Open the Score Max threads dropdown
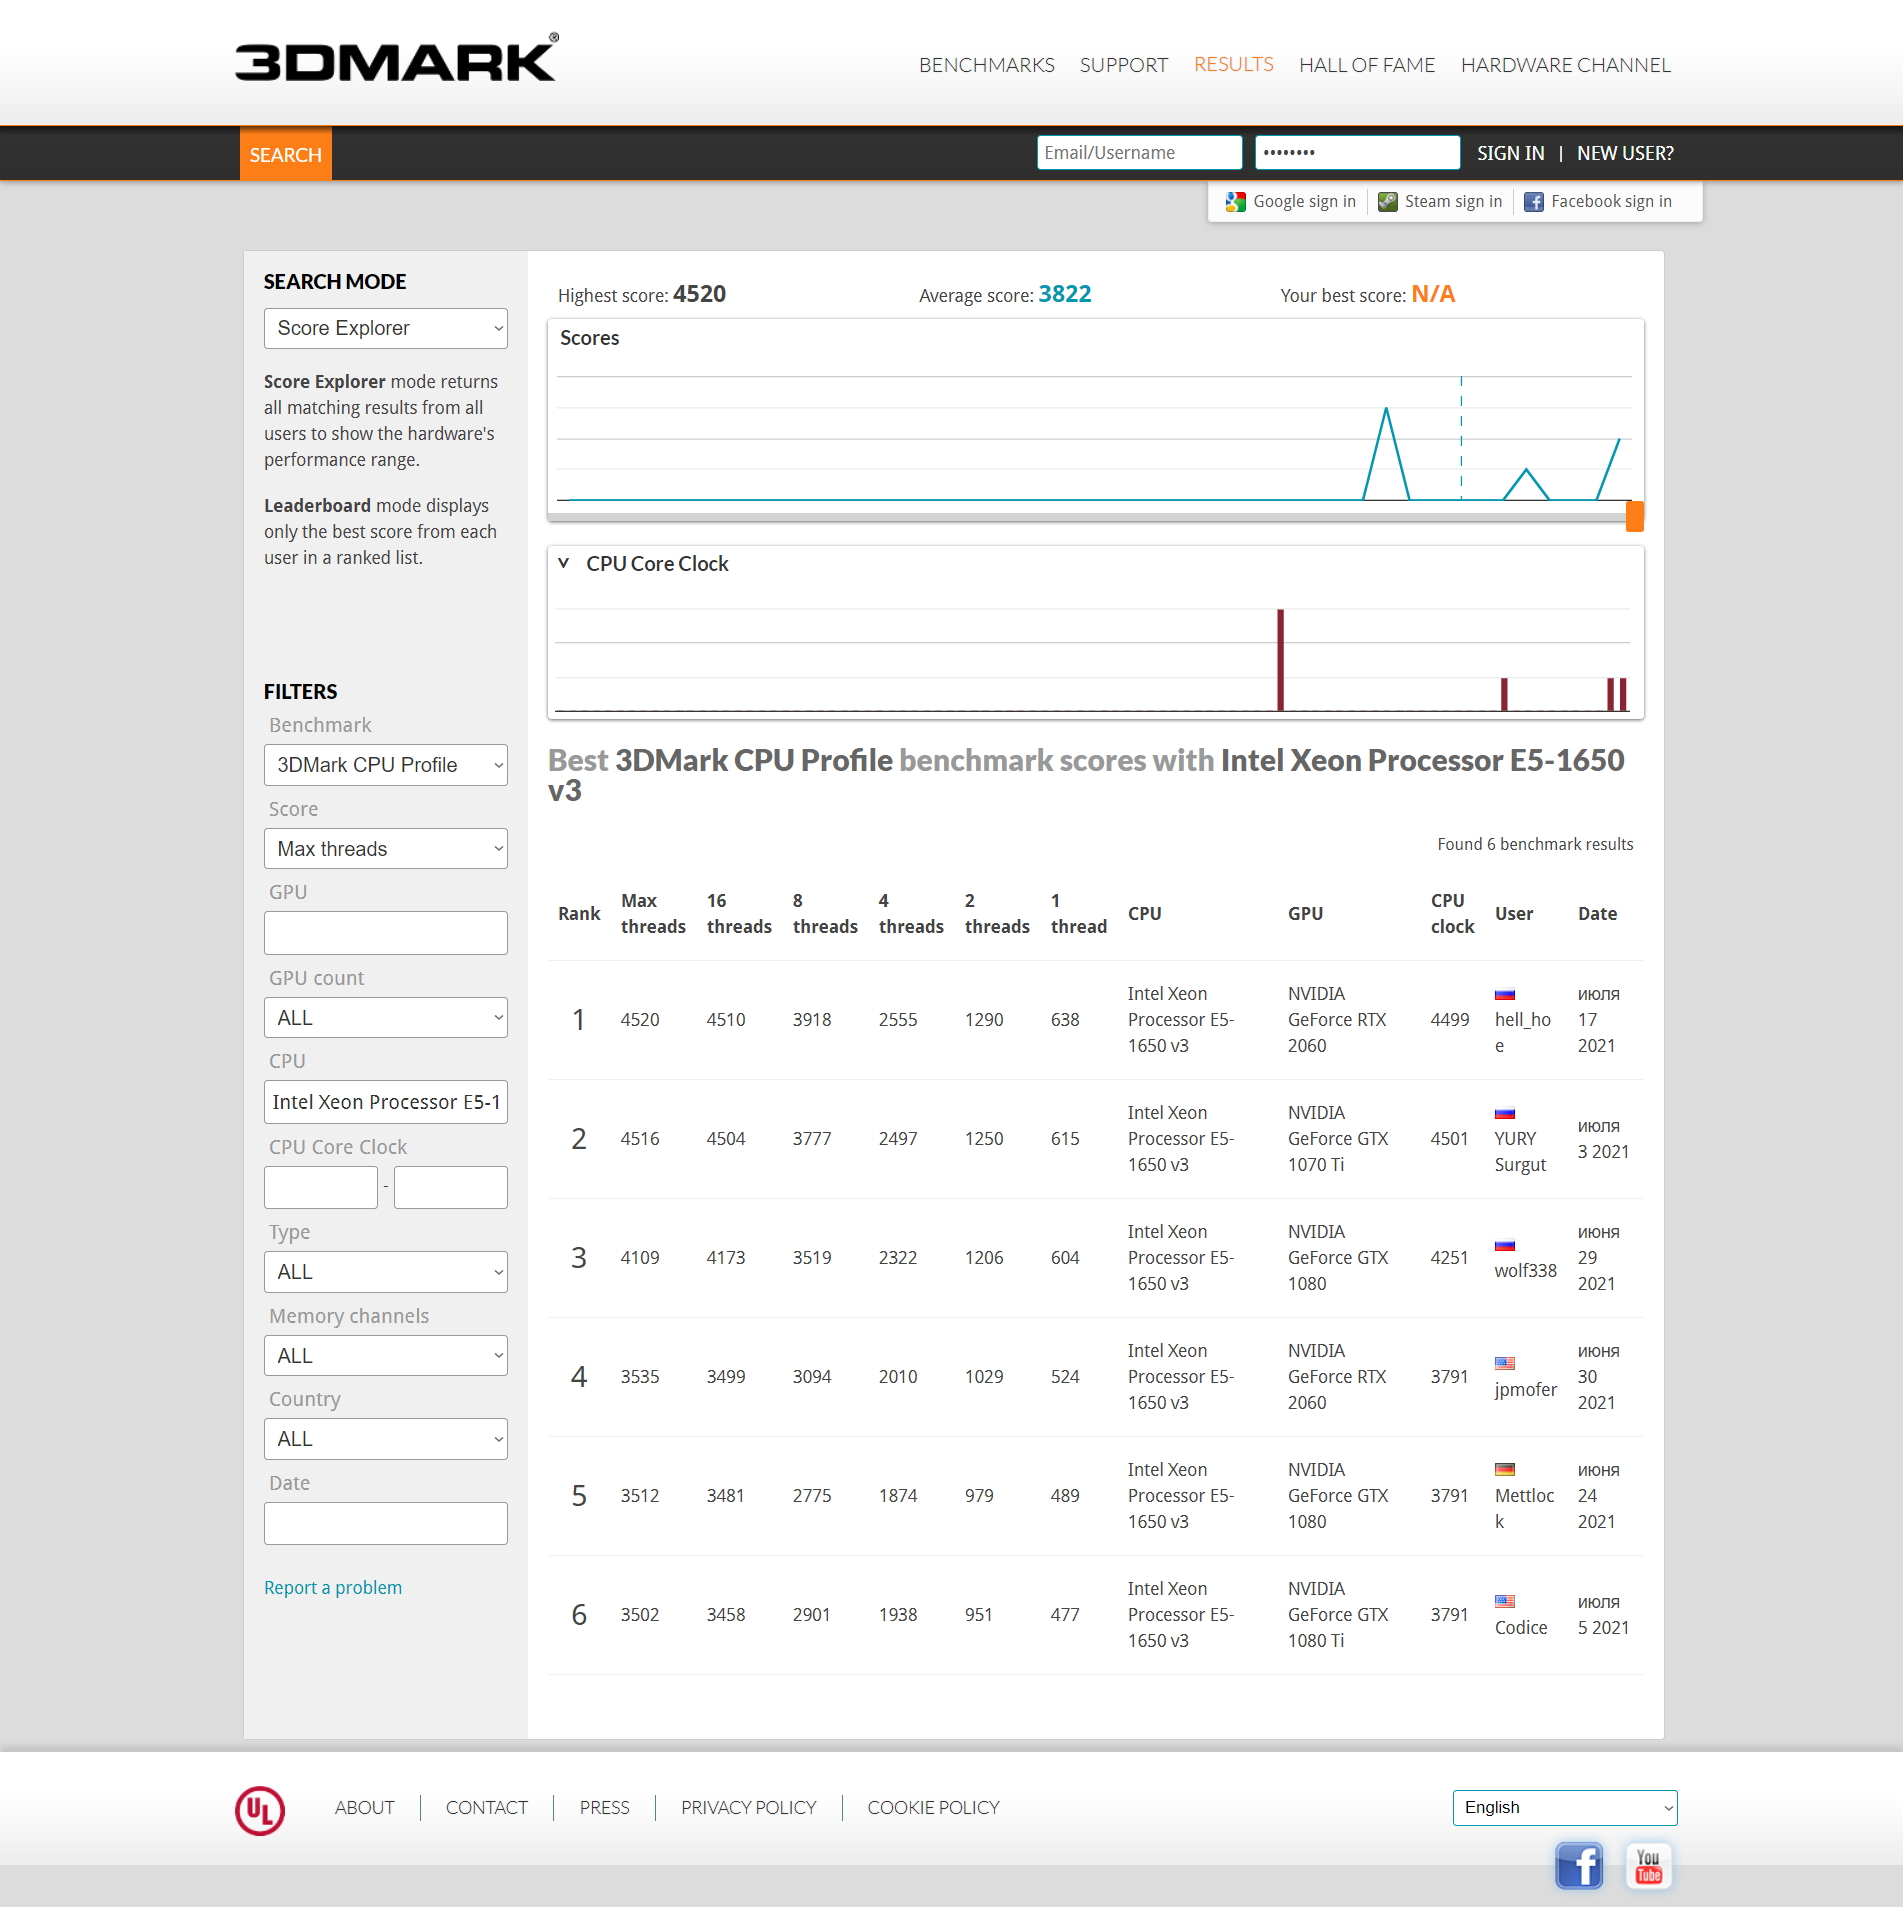The height and width of the screenshot is (1907, 1903). tap(386, 849)
